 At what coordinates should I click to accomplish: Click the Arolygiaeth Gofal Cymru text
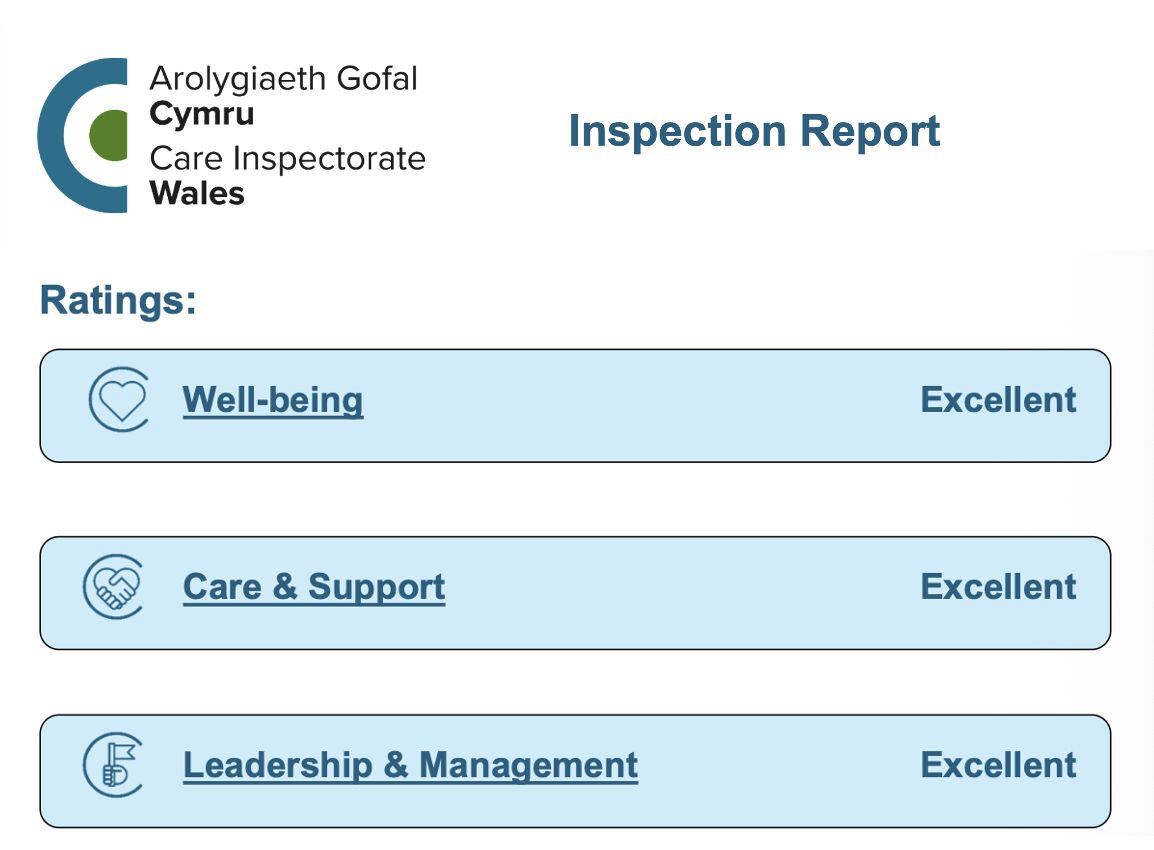pyautogui.click(x=283, y=96)
